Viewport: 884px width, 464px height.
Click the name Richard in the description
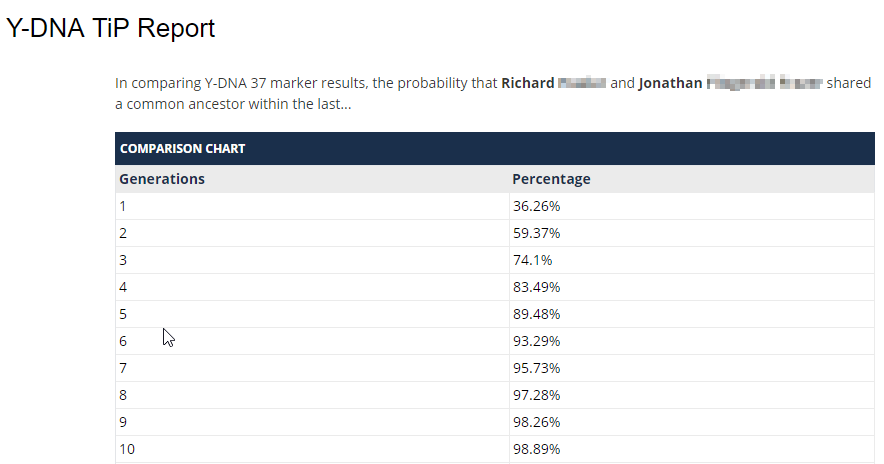click(528, 83)
